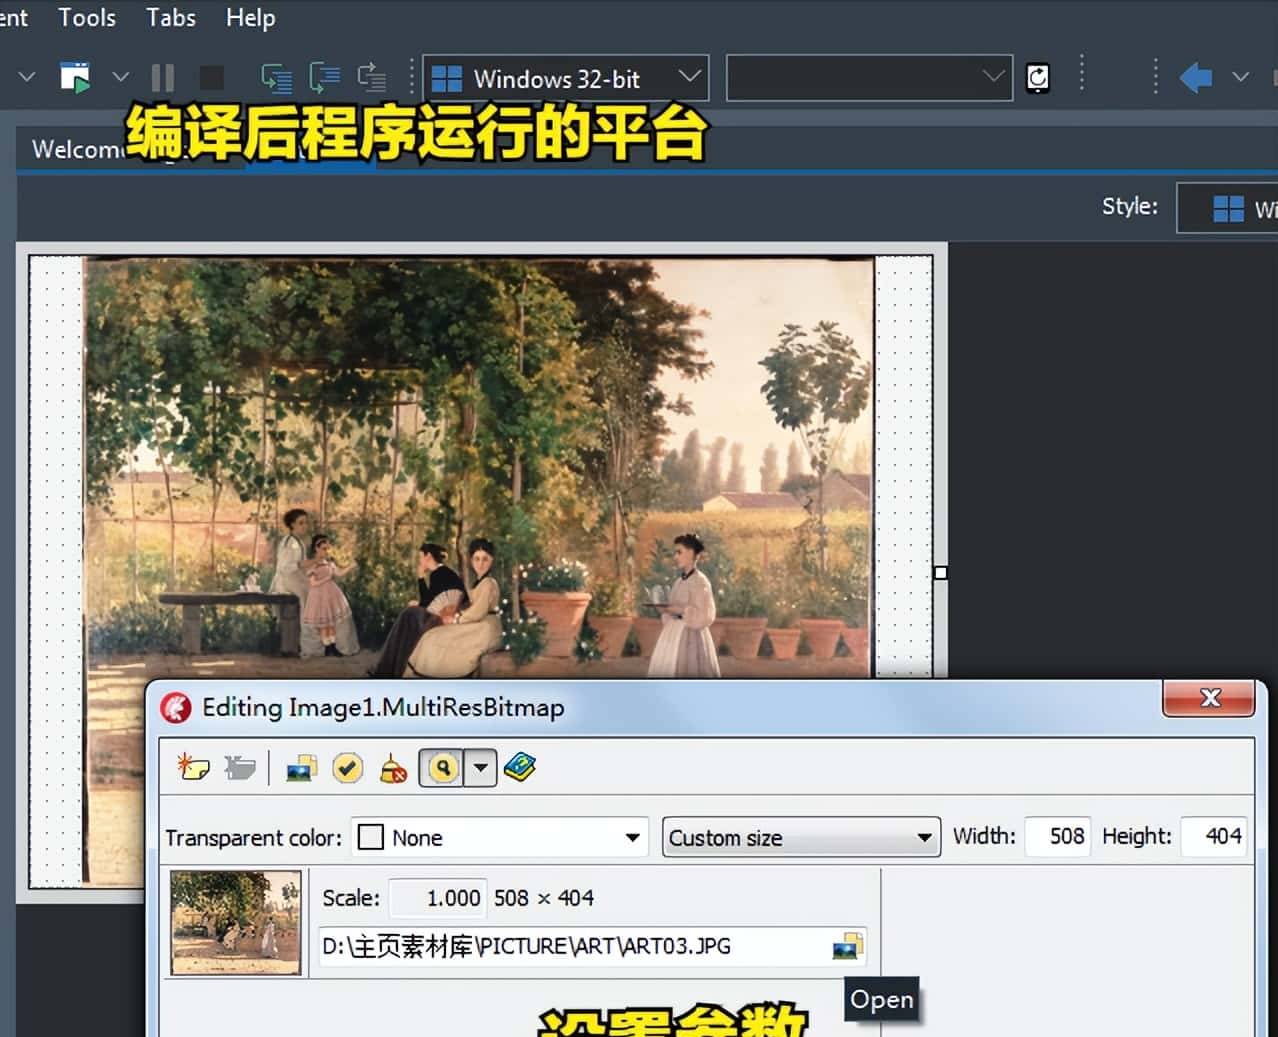This screenshot has width=1278, height=1037.
Task: Browse for a different image file
Action: coord(847,946)
